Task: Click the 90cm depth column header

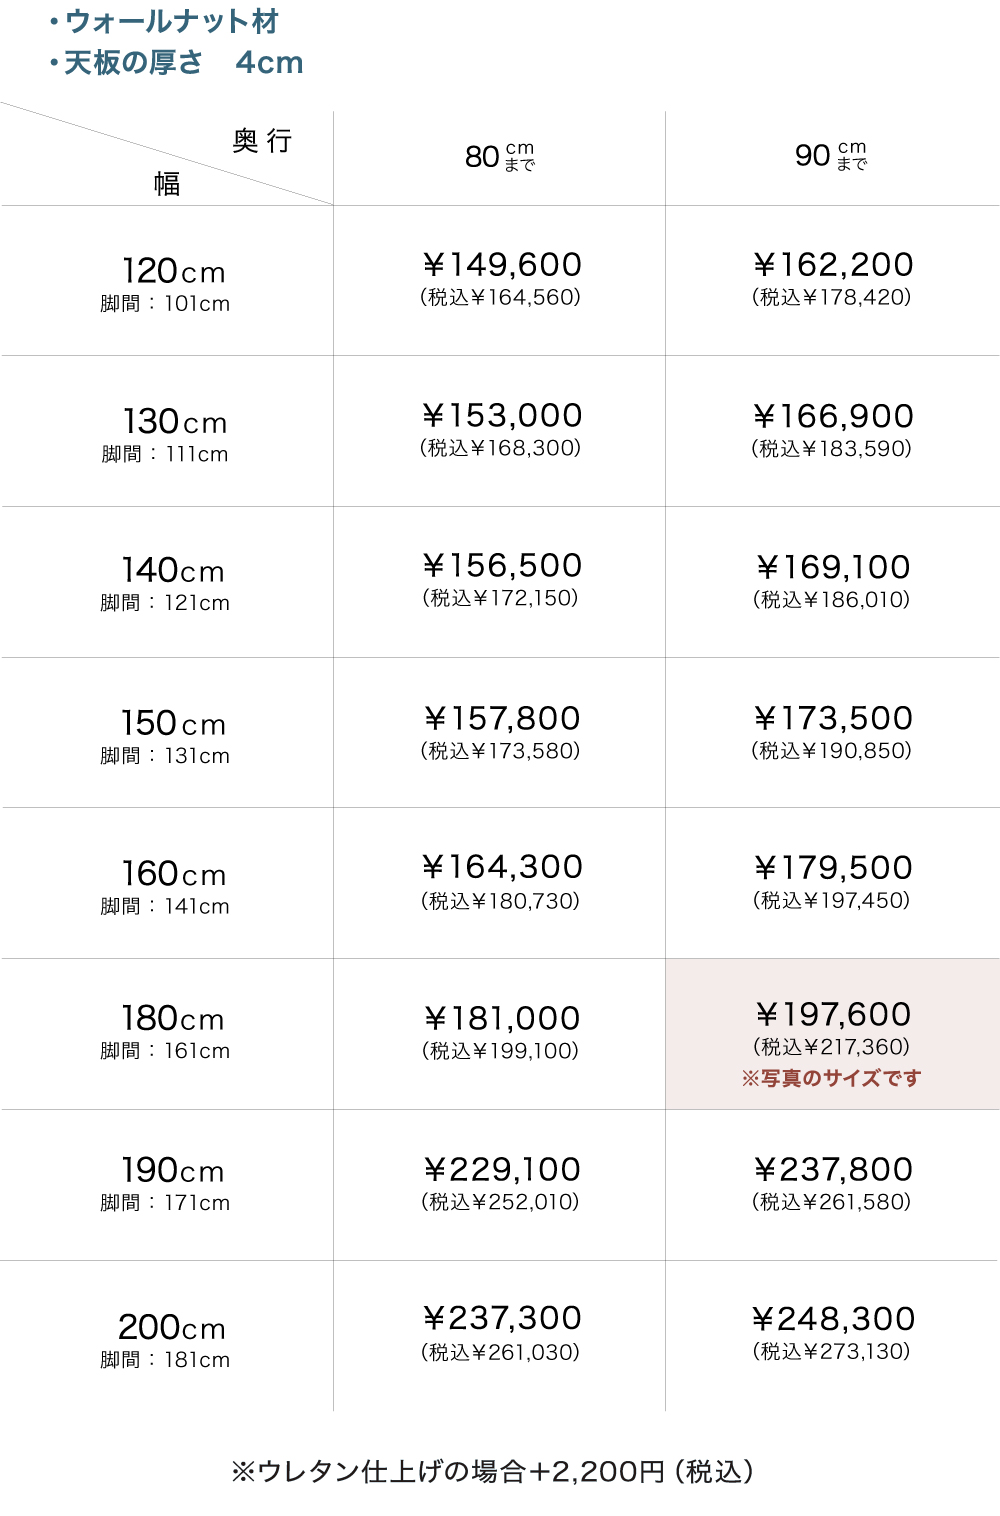Action: [831, 155]
